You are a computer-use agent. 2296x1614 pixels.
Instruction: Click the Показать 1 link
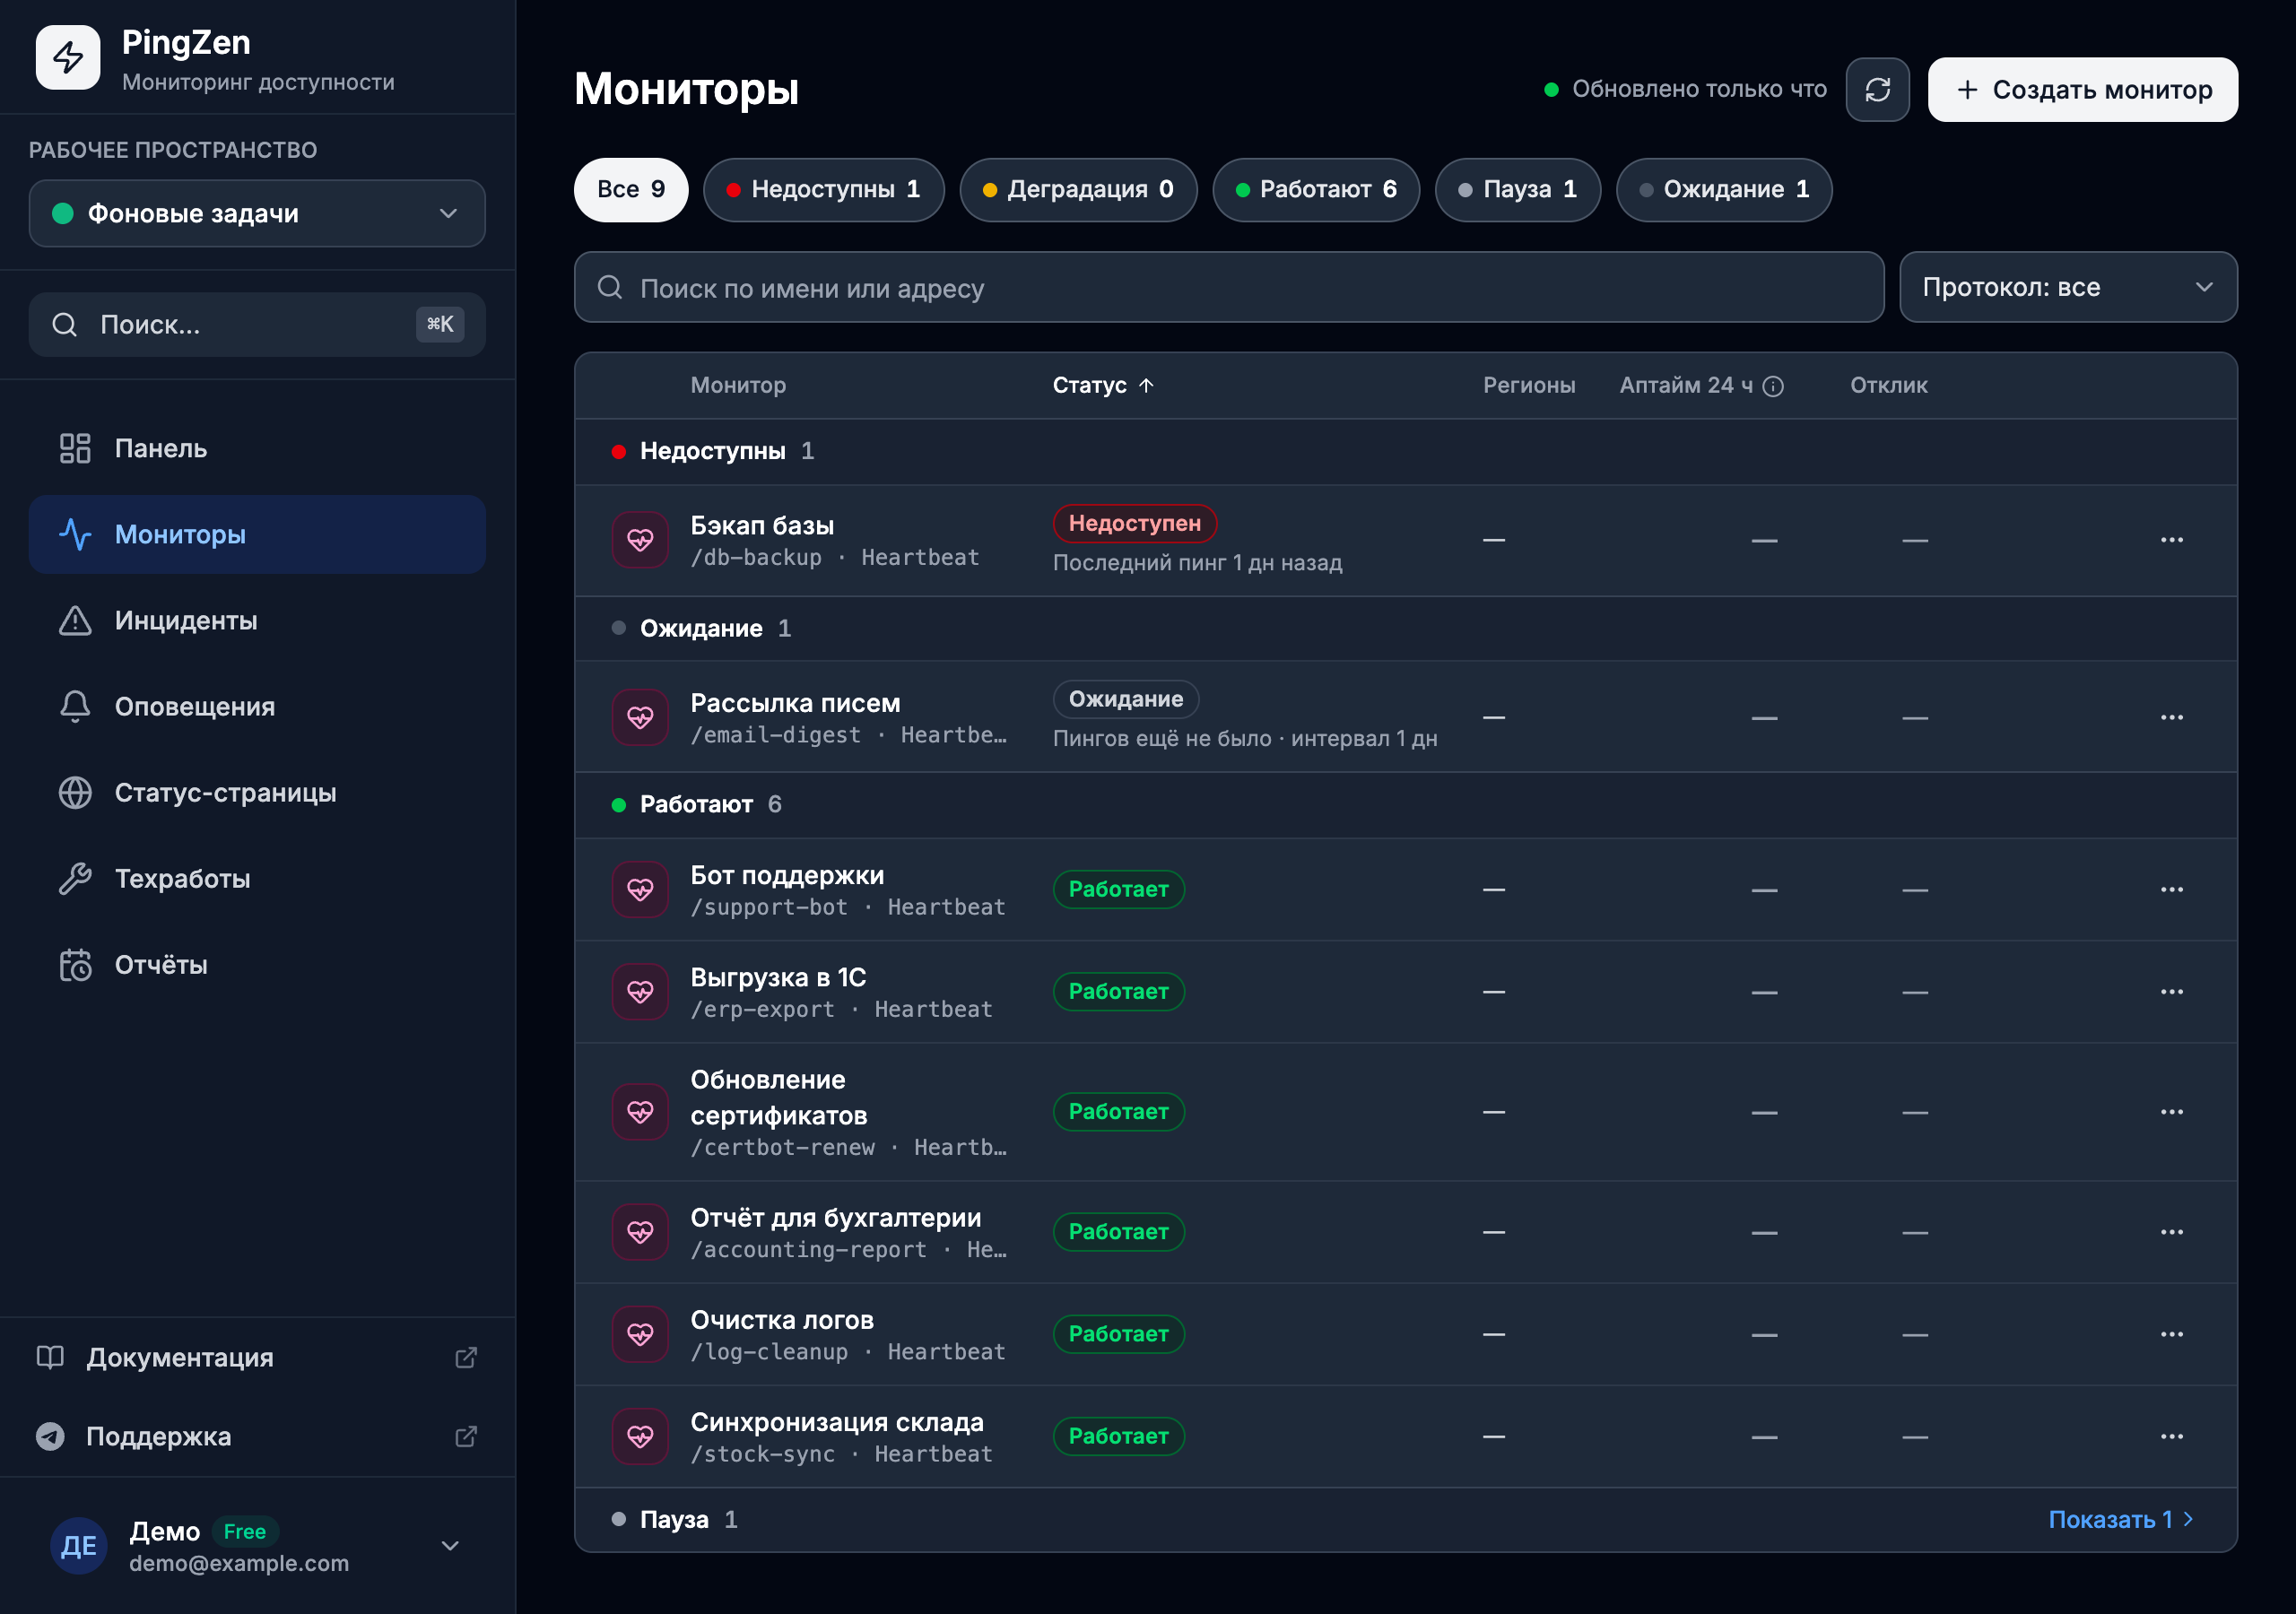(x=2120, y=1519)
